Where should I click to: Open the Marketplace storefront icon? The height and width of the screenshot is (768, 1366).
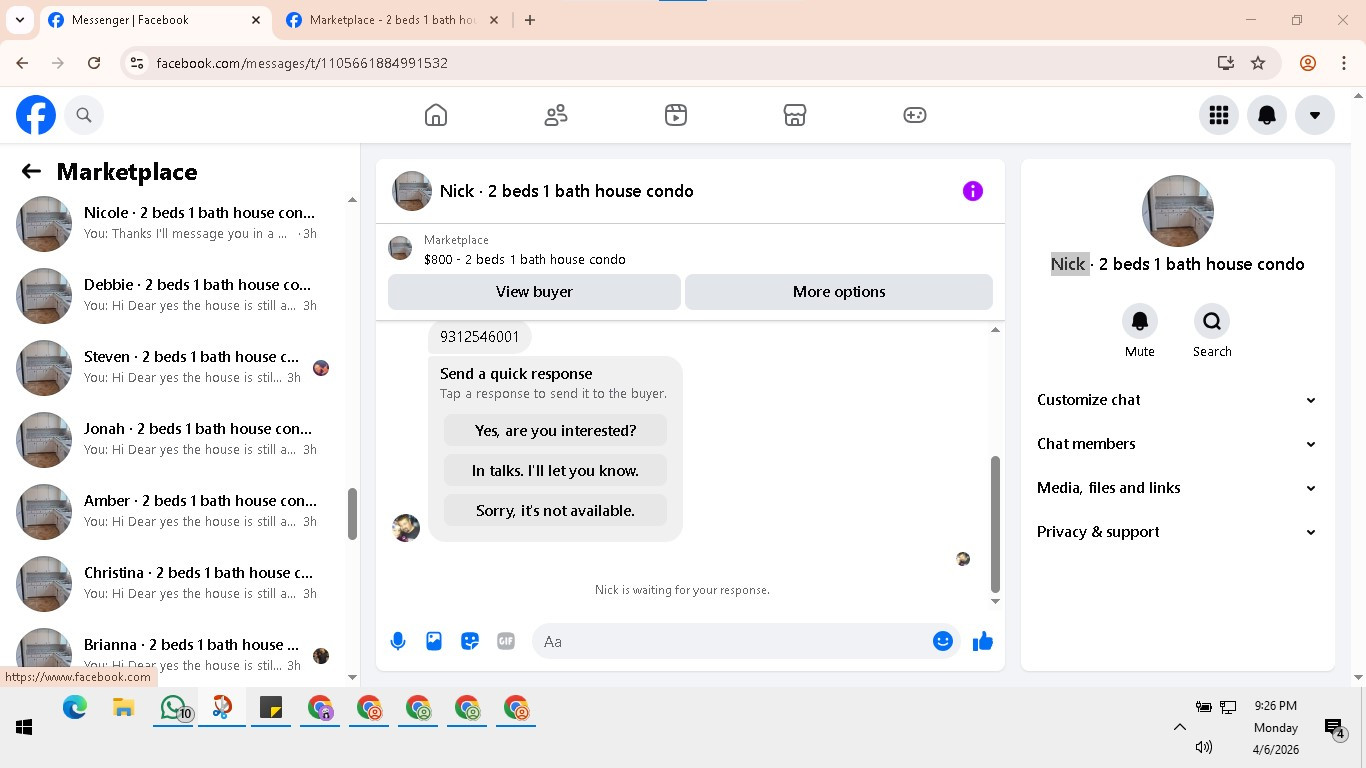coord(795,115)
